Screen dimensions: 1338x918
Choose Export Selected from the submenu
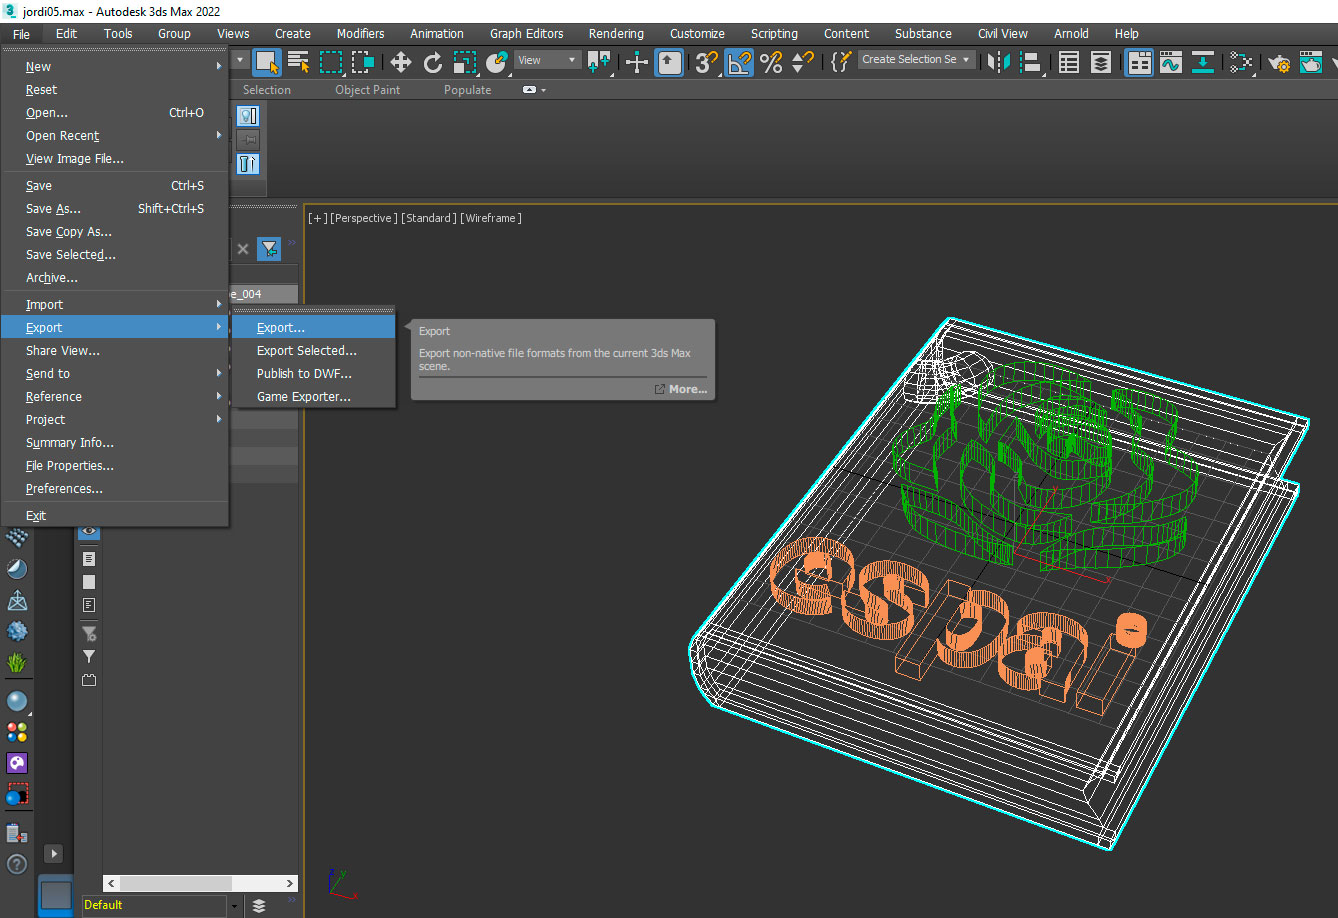tap(306, 351)
